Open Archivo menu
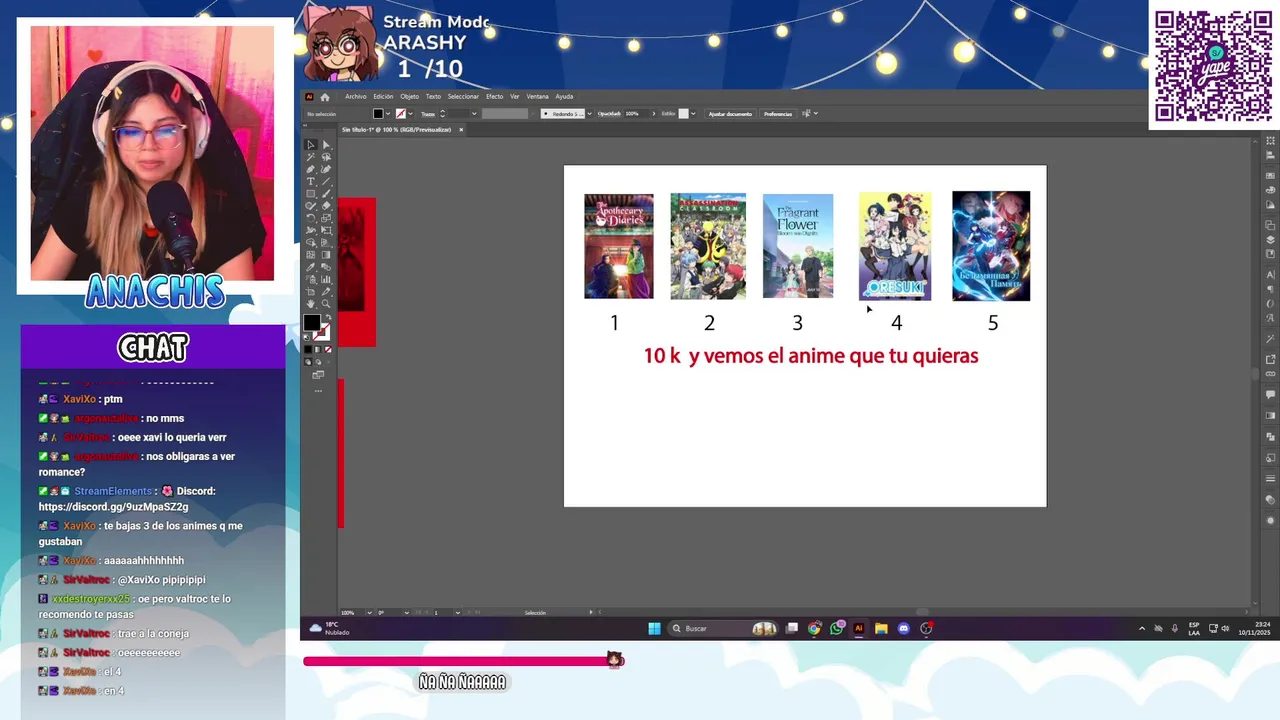The image size is (1280, 720). (x=356, y=96)
